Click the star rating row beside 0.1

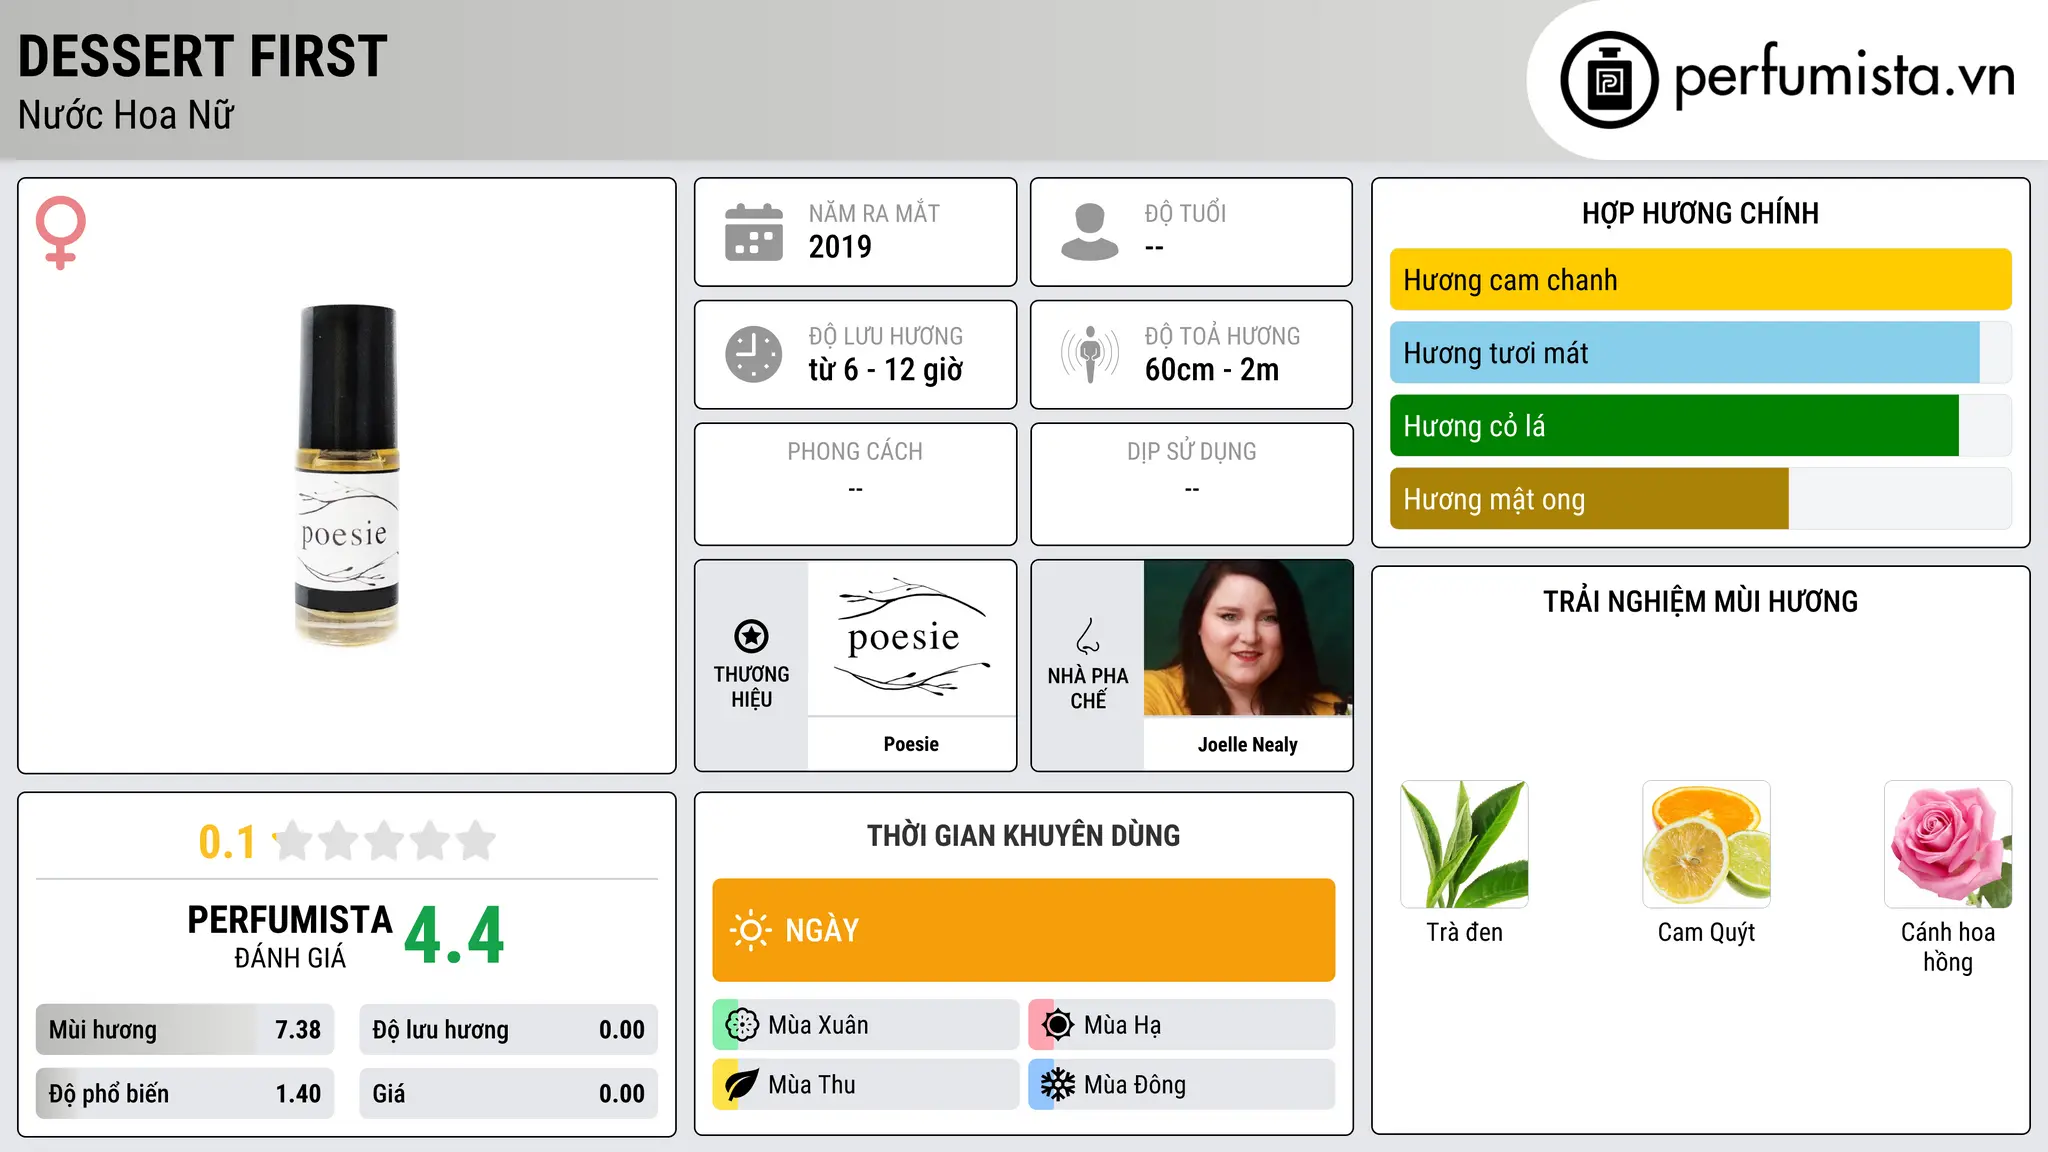(x=384, y=841)
